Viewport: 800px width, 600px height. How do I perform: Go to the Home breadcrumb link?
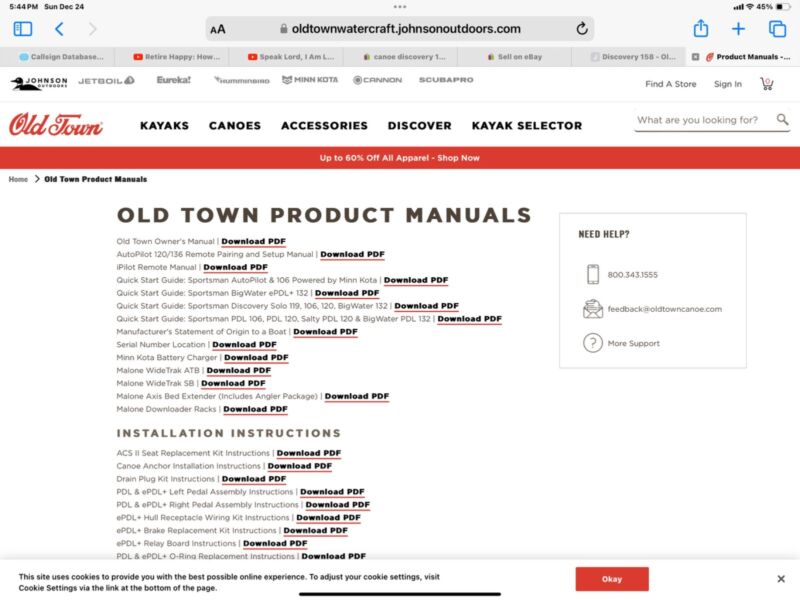18,179
